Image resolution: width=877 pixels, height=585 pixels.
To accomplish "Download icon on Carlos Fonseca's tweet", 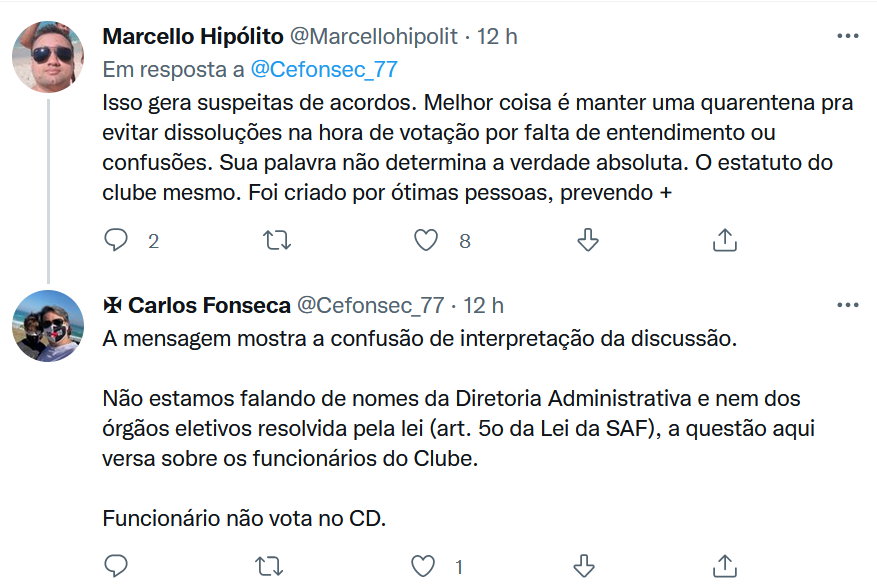I will [588, 566].
